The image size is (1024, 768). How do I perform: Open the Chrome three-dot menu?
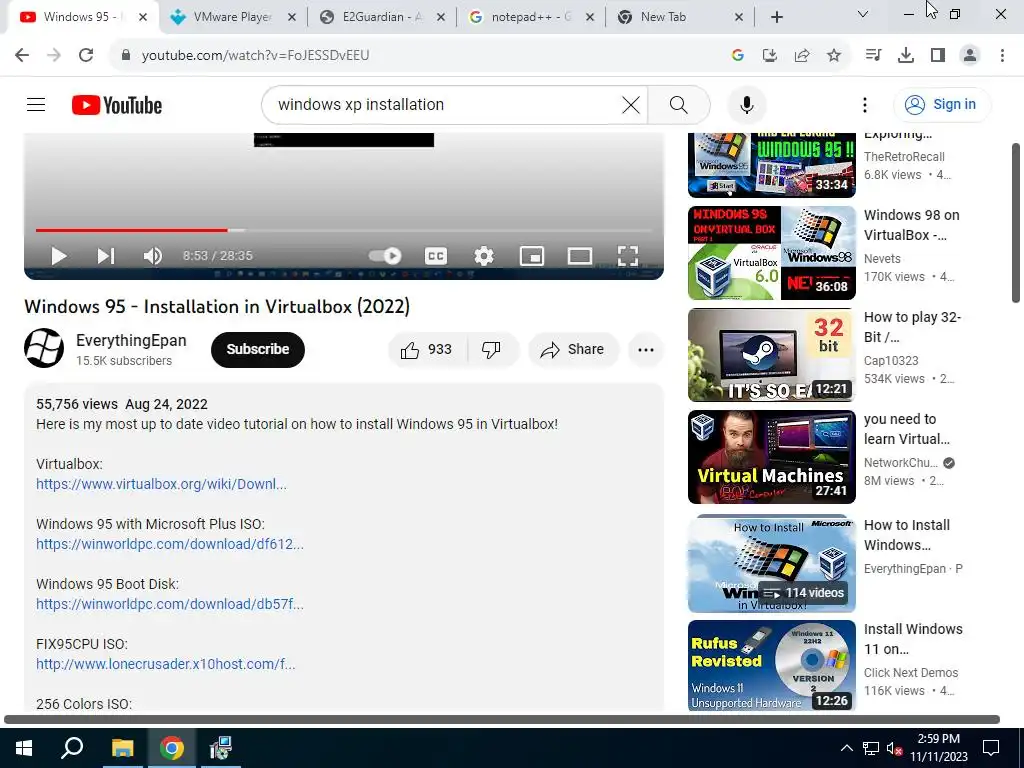pyautogui.click(x=1002, y=56)
